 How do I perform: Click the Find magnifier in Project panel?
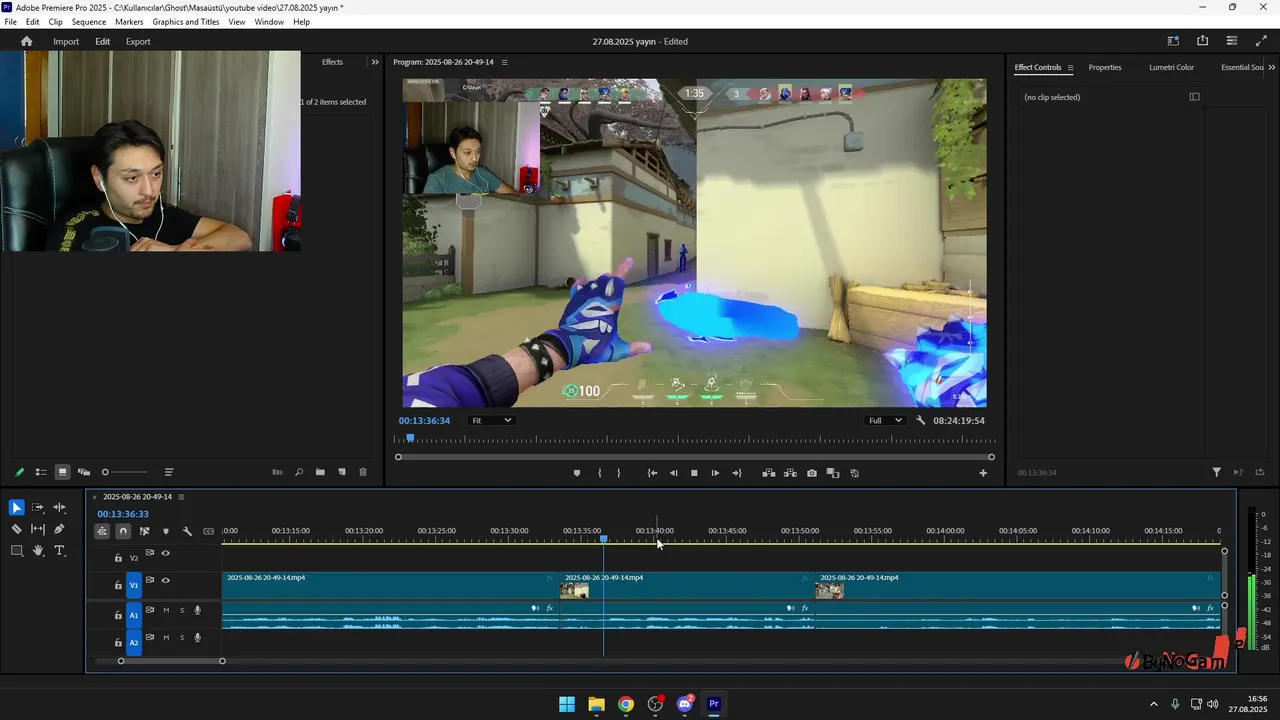(x=299, y=472)
